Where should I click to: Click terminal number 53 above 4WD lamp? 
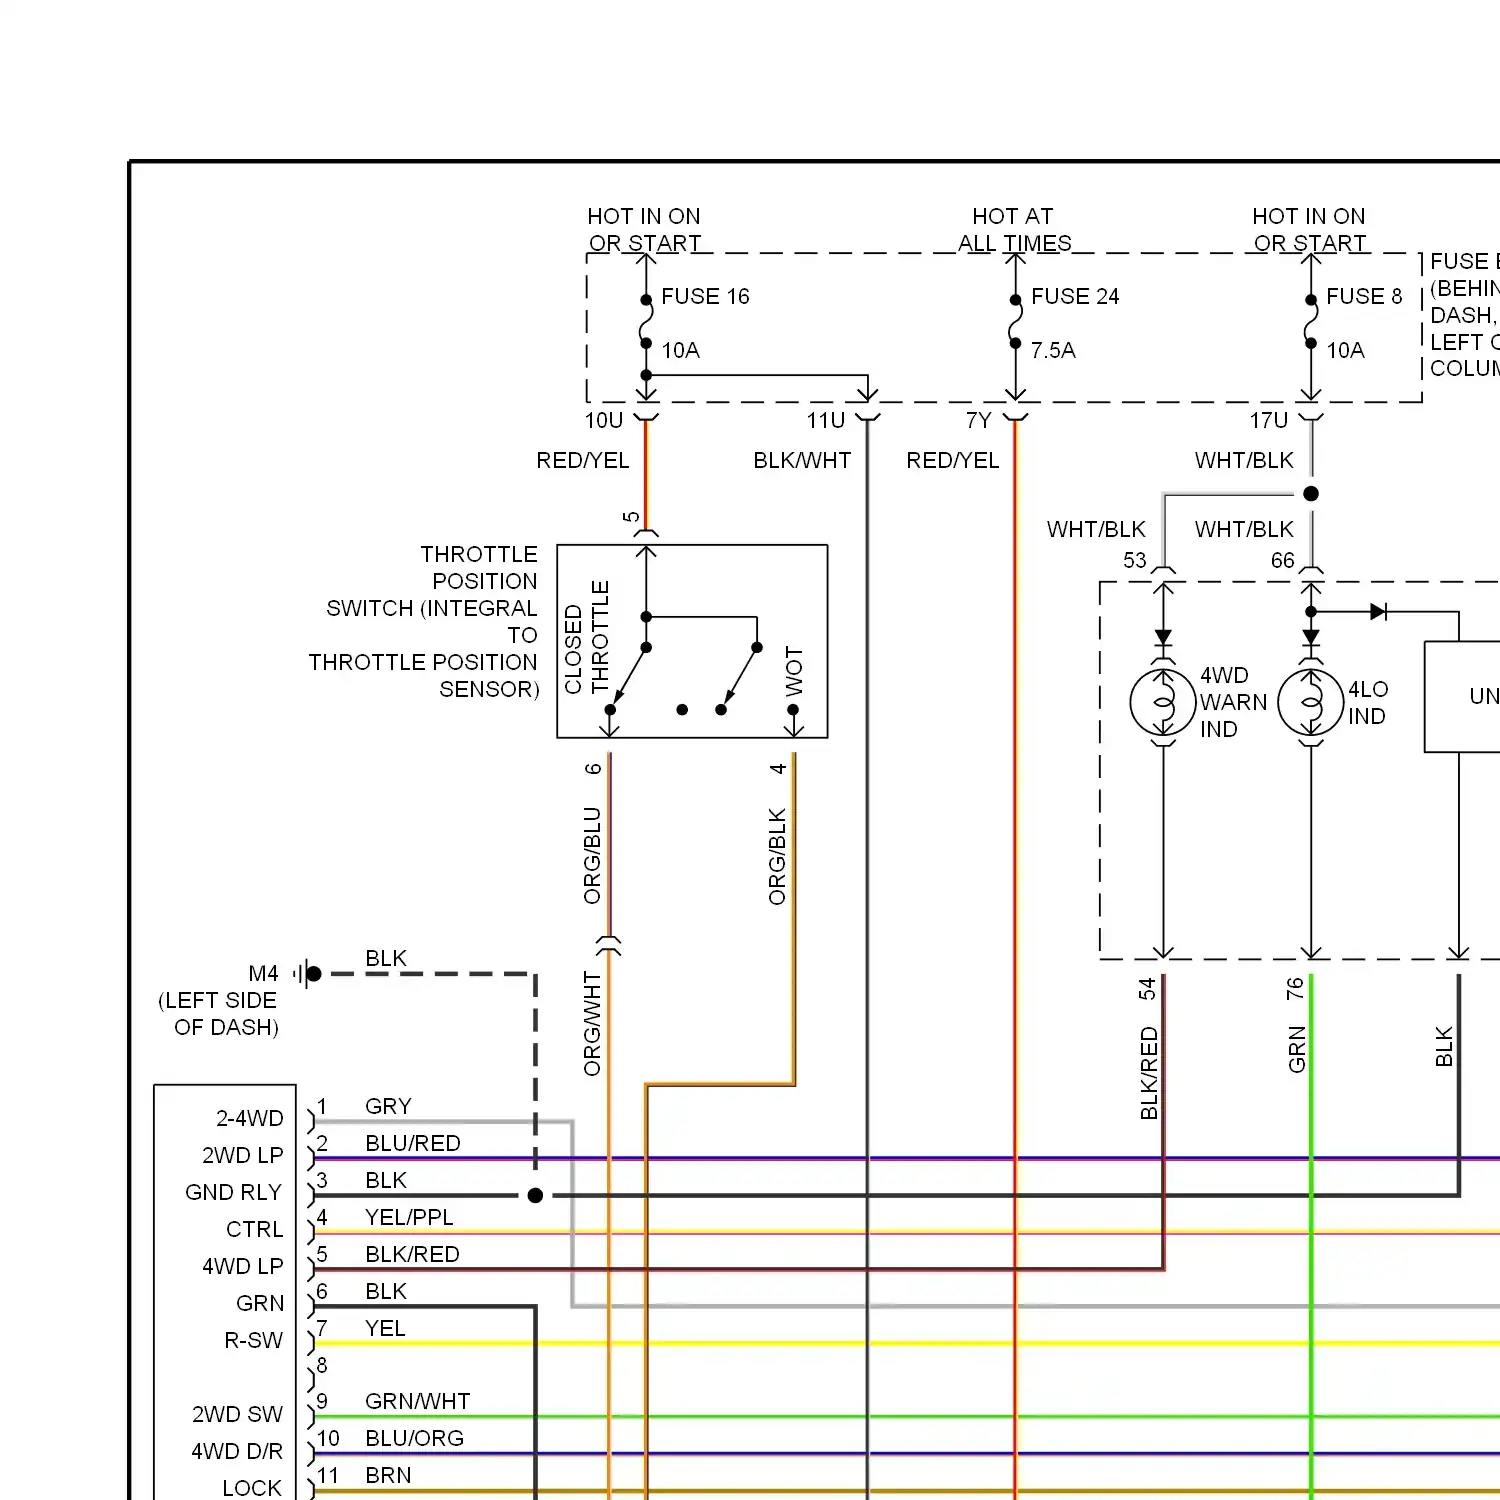tap(1134, 560)
